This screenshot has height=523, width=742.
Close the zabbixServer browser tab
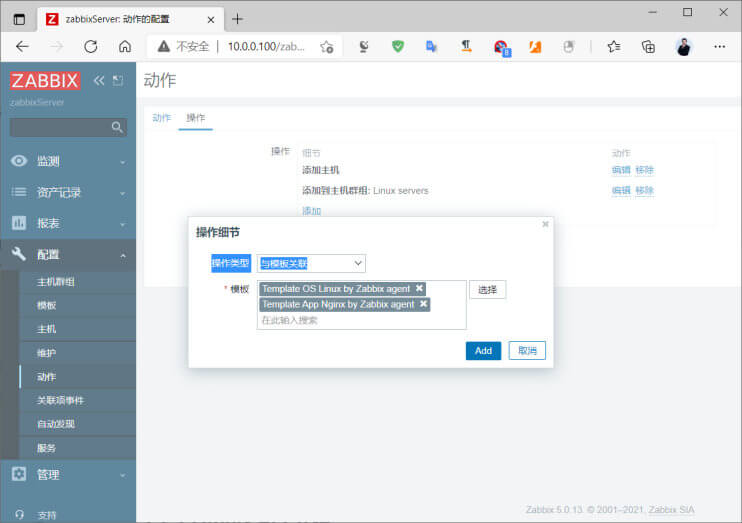click(211, 20)
